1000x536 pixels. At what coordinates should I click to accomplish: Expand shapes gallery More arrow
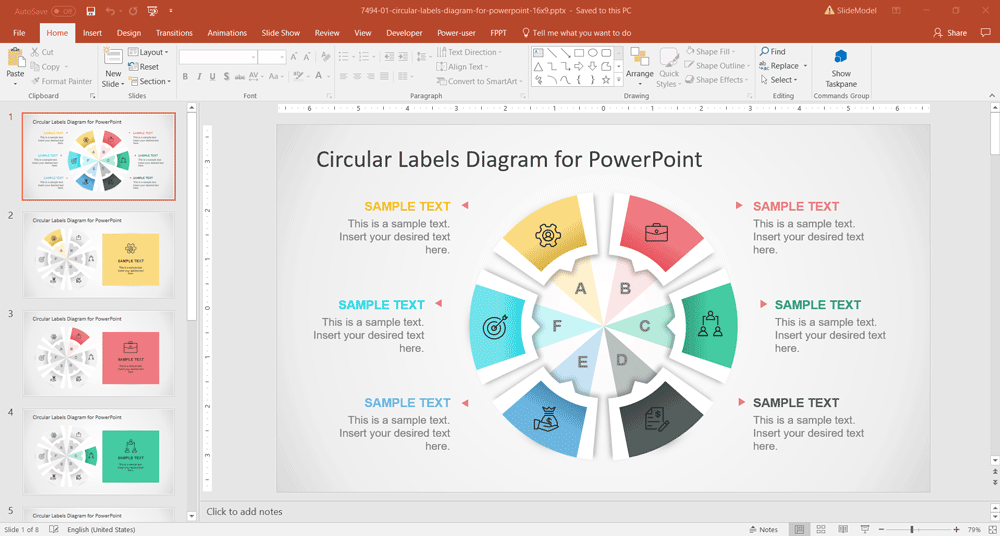pyautogui.click(x=618, y=80)
